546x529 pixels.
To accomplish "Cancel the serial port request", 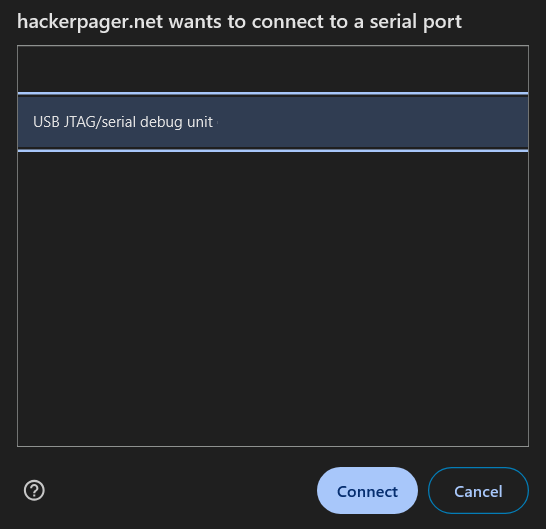I will [x=478, y=490].
